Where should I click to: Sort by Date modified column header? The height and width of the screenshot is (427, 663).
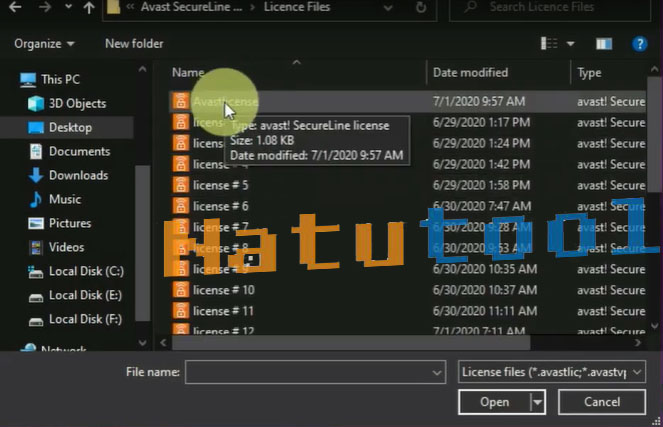[470, 73]
